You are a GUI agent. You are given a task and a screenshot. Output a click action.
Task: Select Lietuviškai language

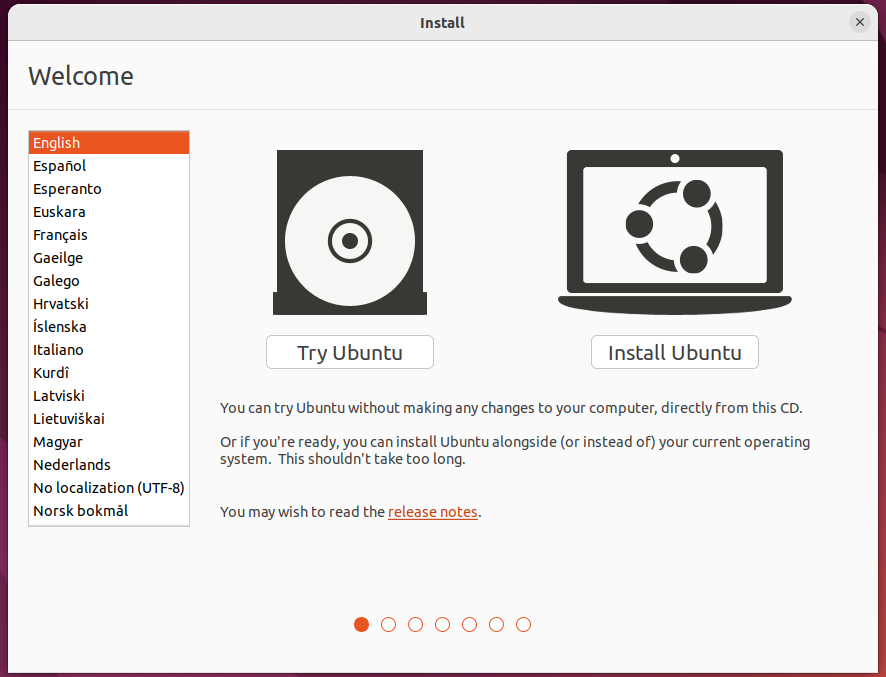(x=109, y=419)
